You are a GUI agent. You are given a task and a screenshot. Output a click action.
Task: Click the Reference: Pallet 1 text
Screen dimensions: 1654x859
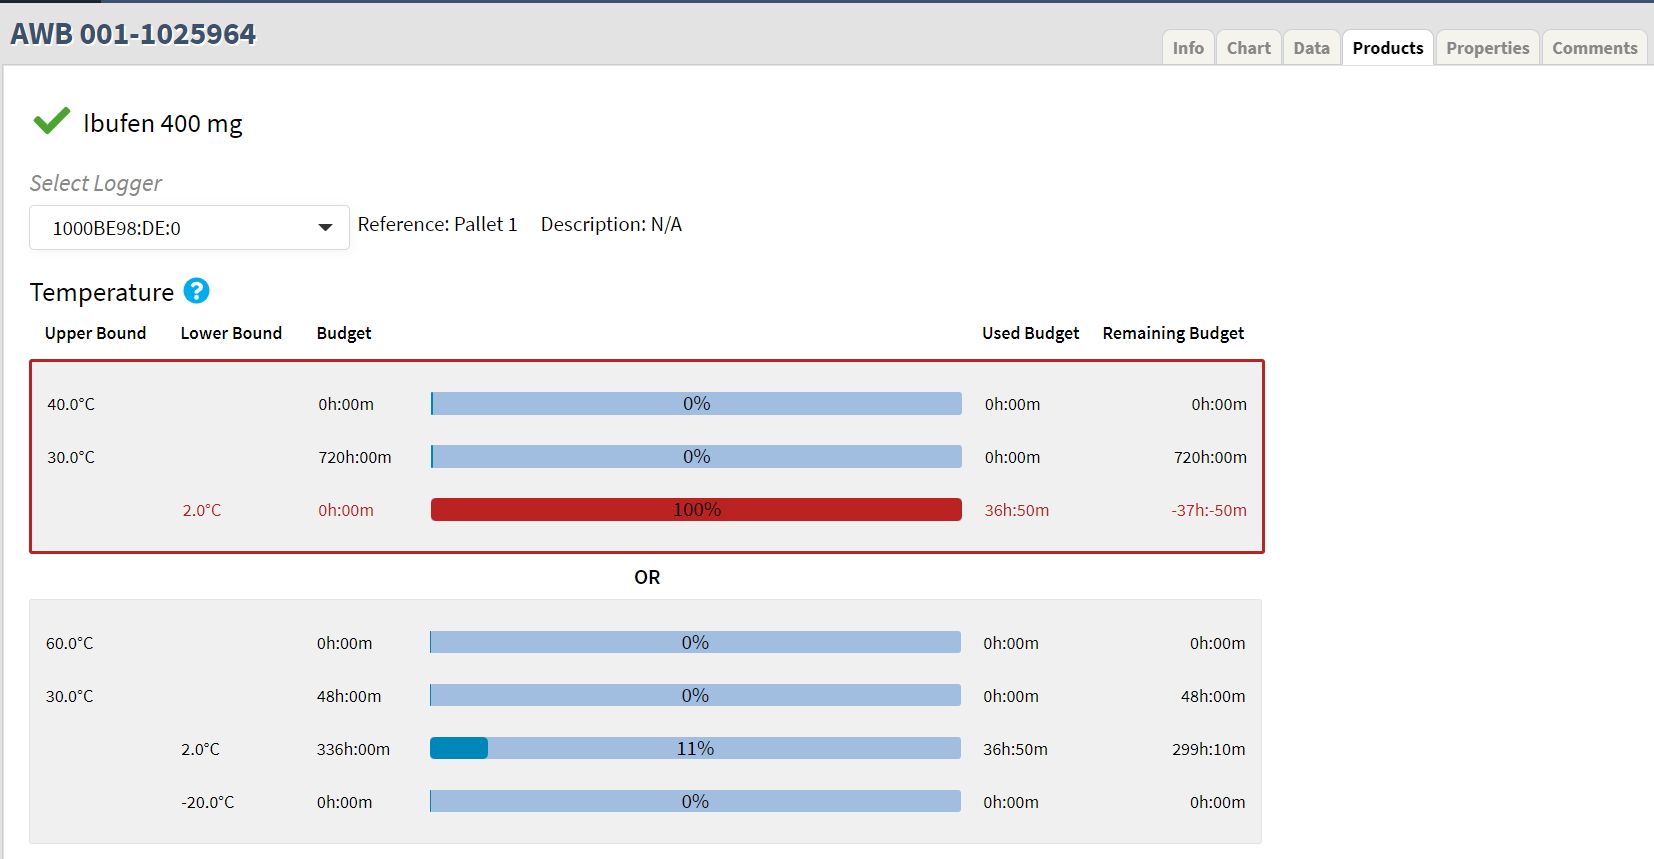(x=438, y=224)
